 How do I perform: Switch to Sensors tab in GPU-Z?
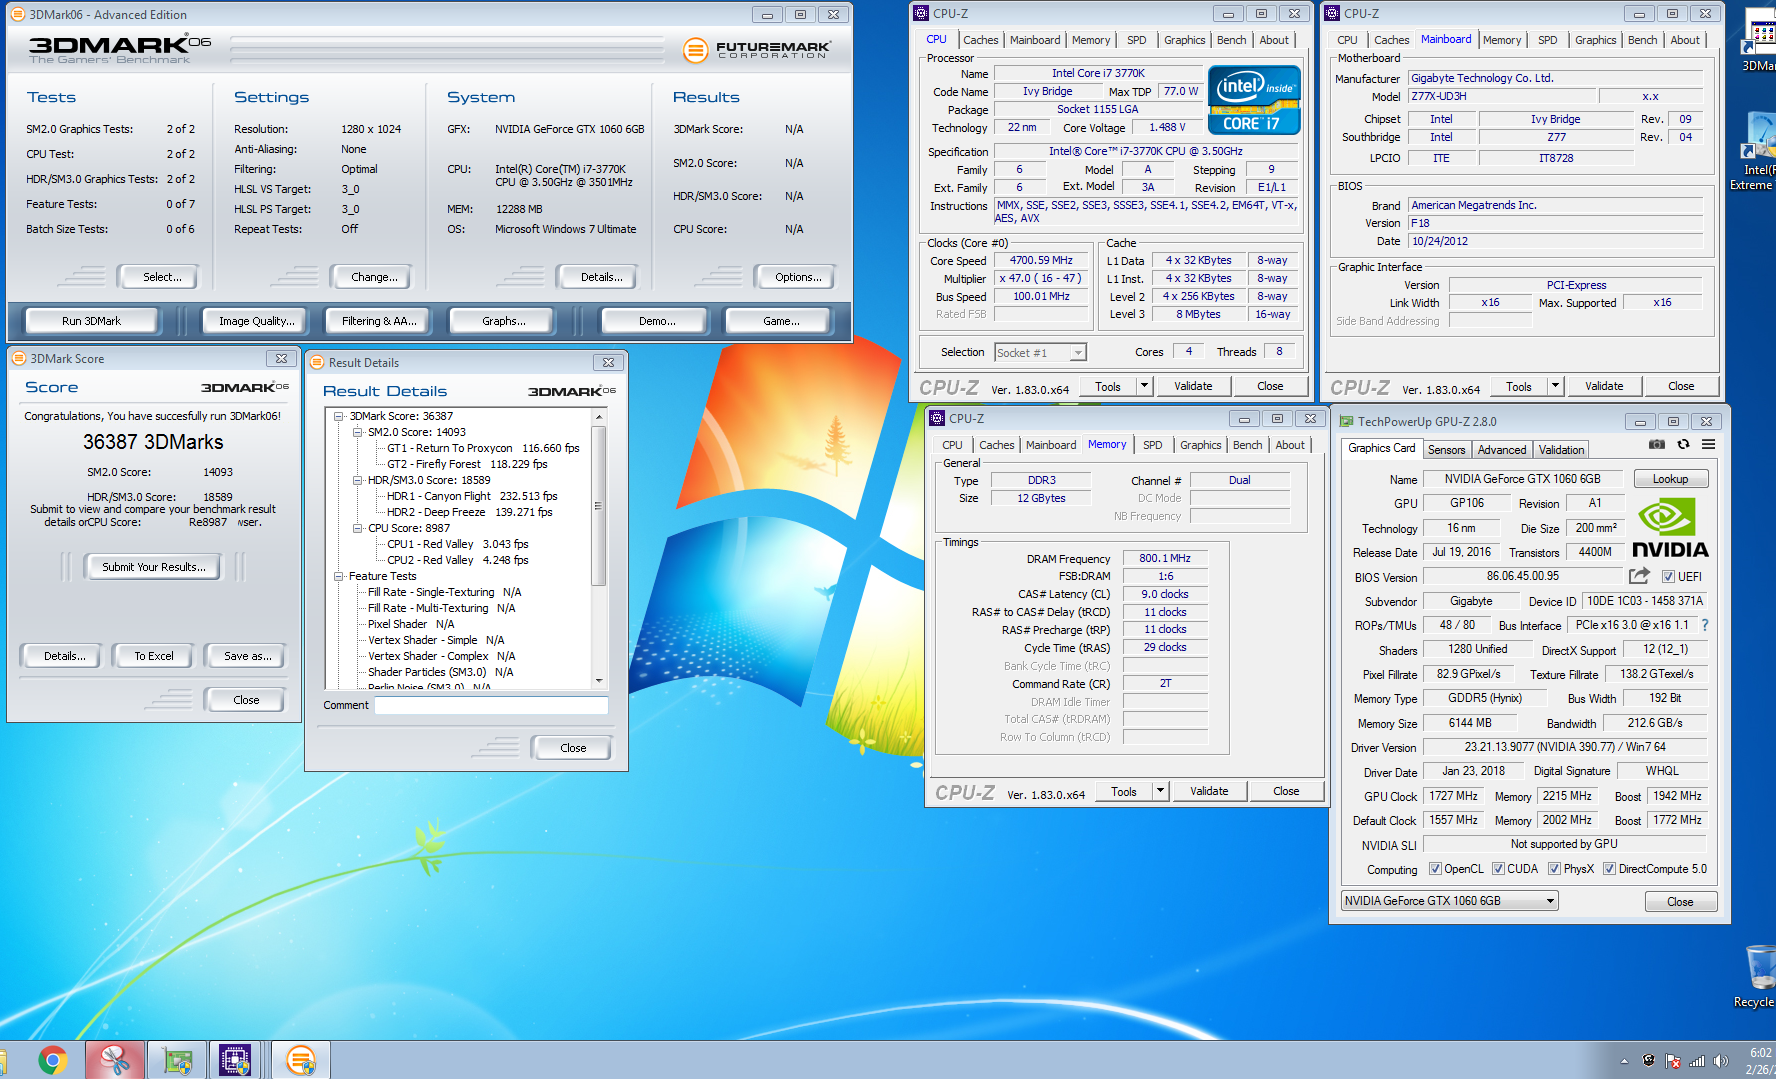(x=1446, y=450)
